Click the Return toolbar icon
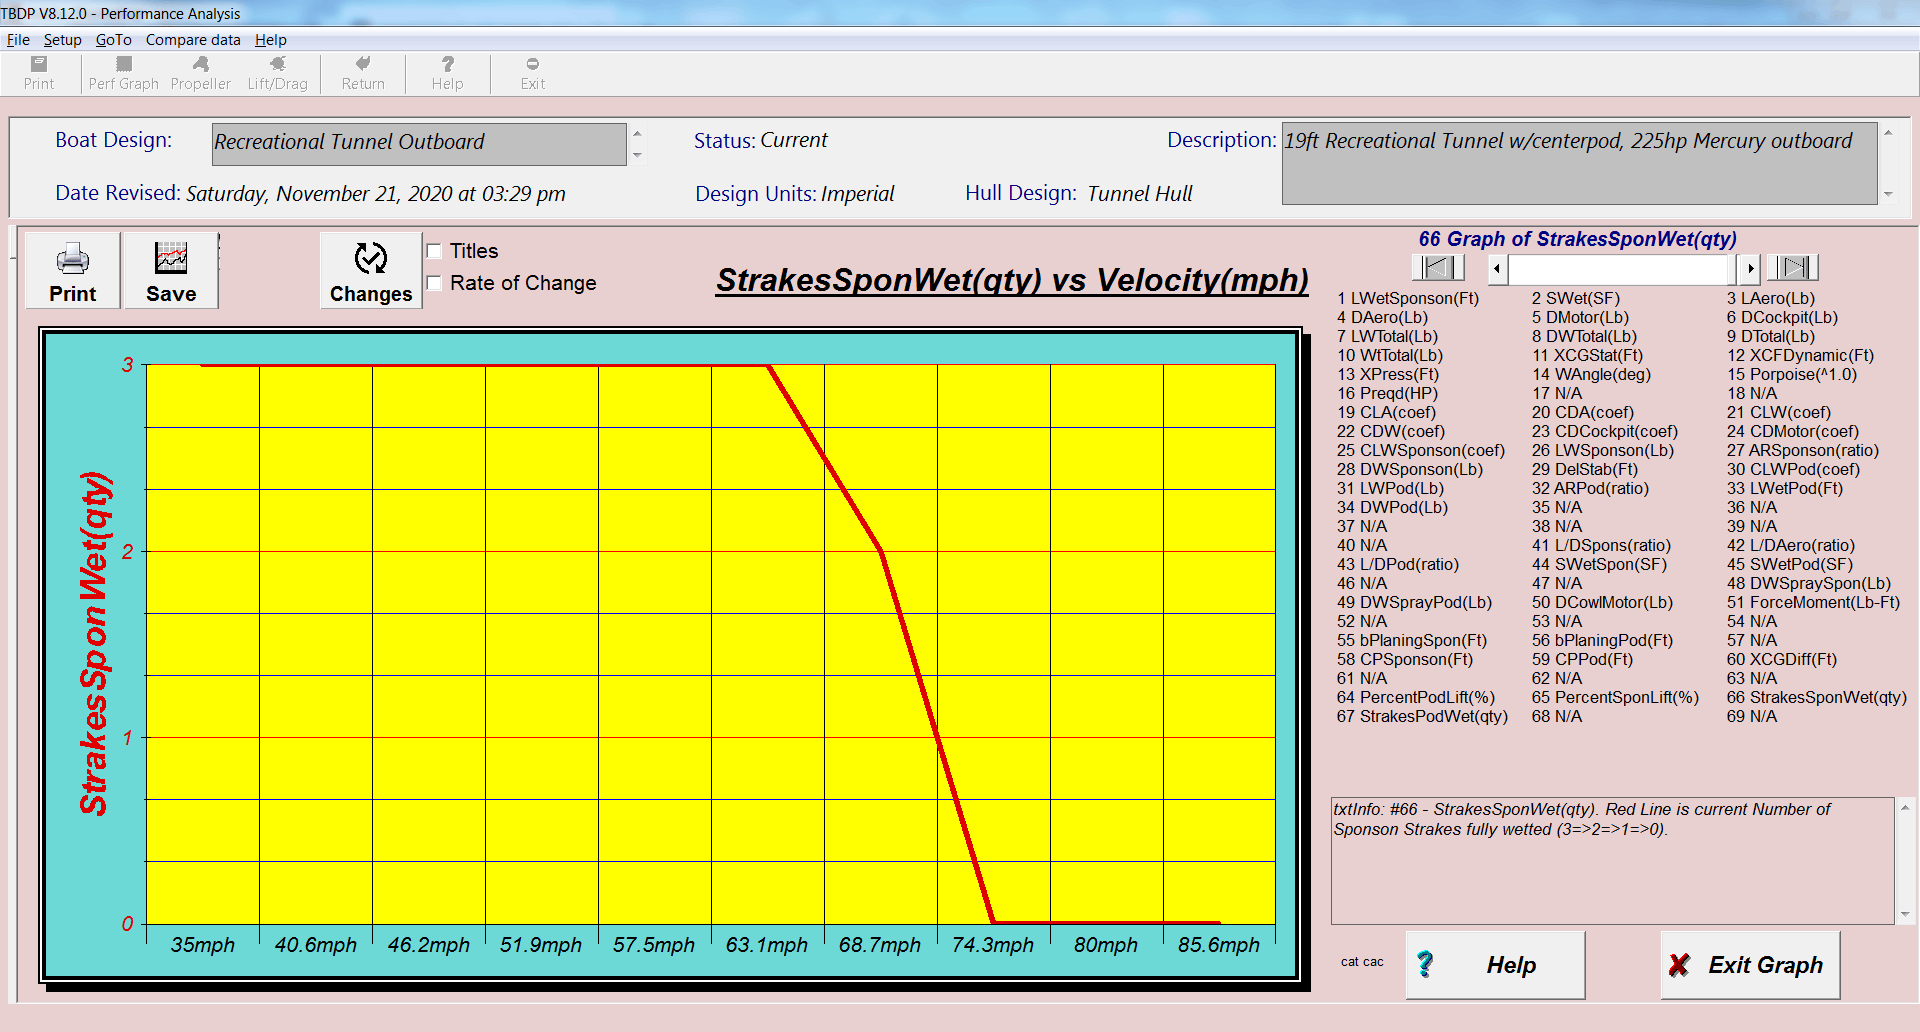Viewport: 1920px width, 1032px height. tap(363, 74)
